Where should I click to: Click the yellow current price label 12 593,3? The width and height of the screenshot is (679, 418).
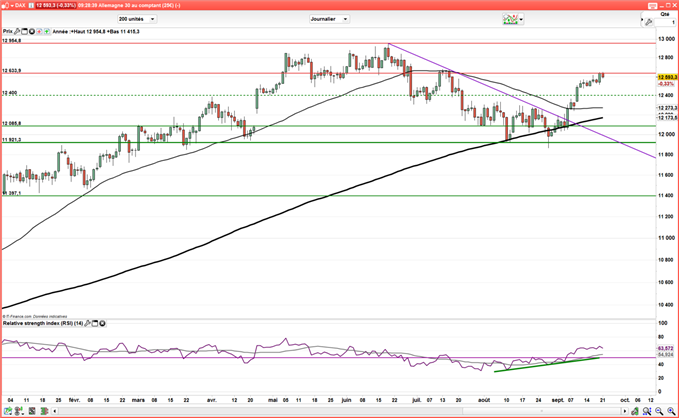click(x=667, y=77)
